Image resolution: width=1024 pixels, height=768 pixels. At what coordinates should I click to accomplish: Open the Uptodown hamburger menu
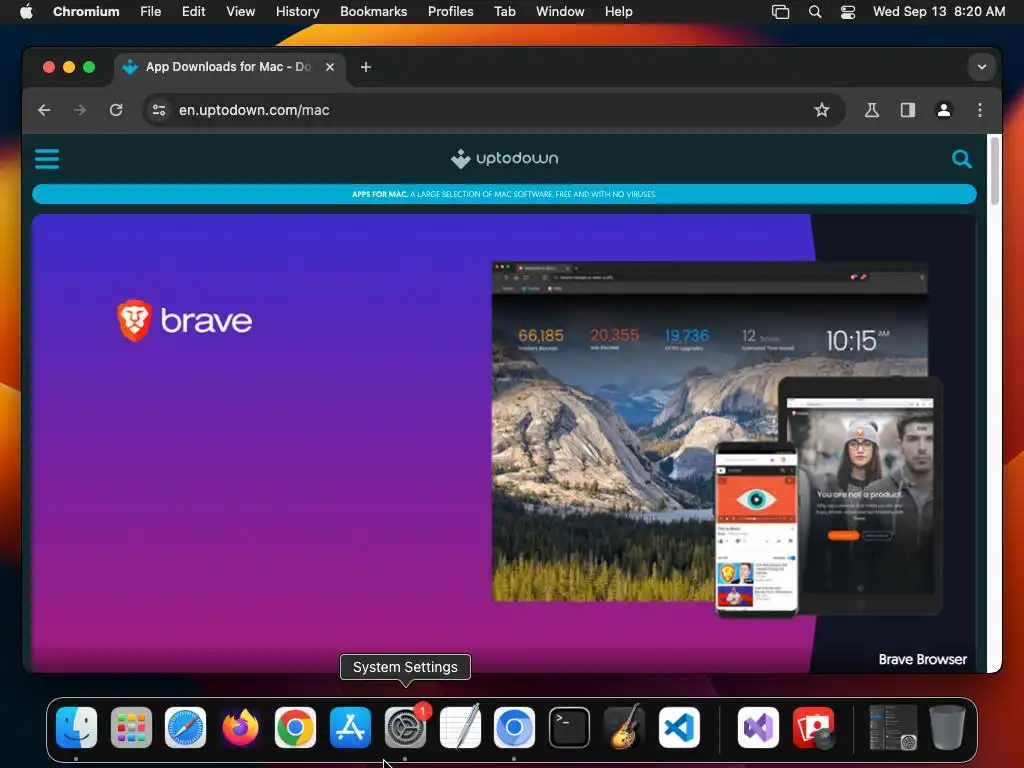click(46, 159)
